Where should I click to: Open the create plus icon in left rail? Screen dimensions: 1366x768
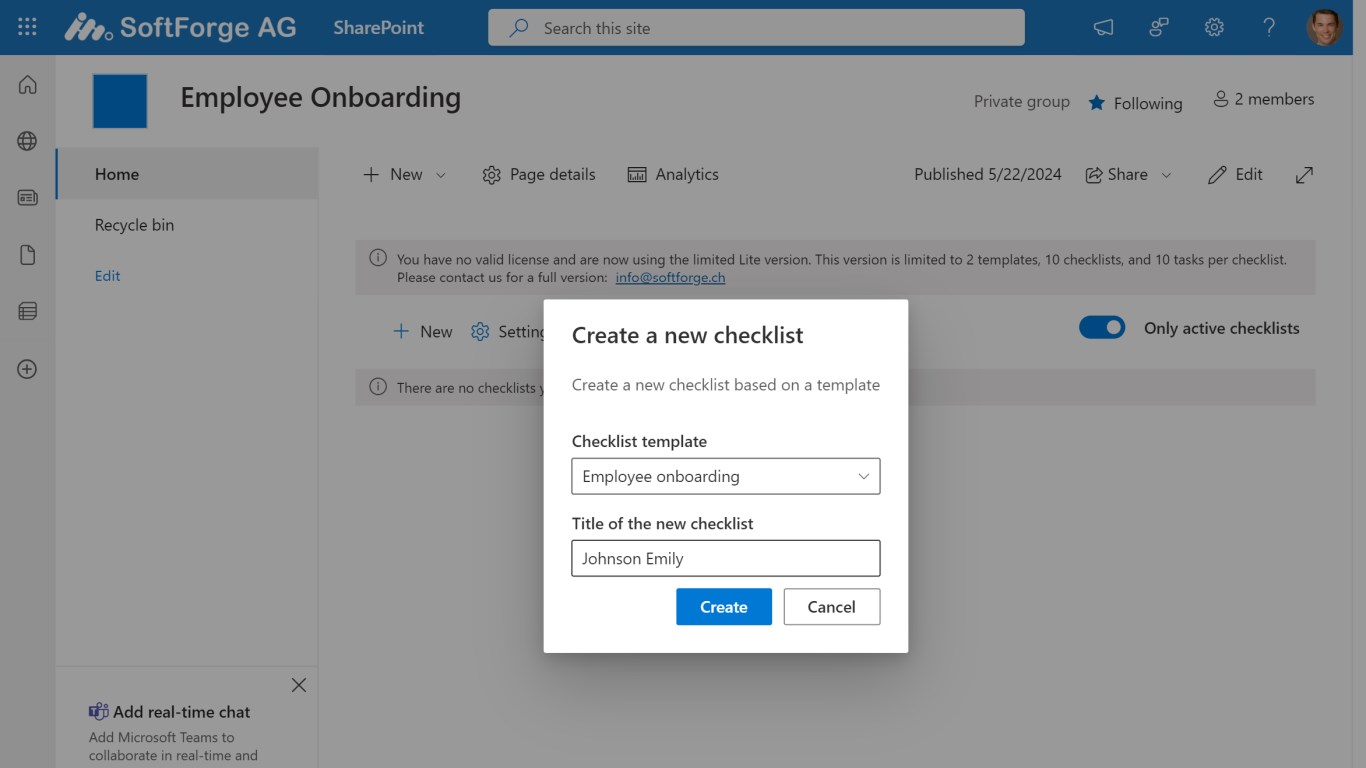pos(27,369)
